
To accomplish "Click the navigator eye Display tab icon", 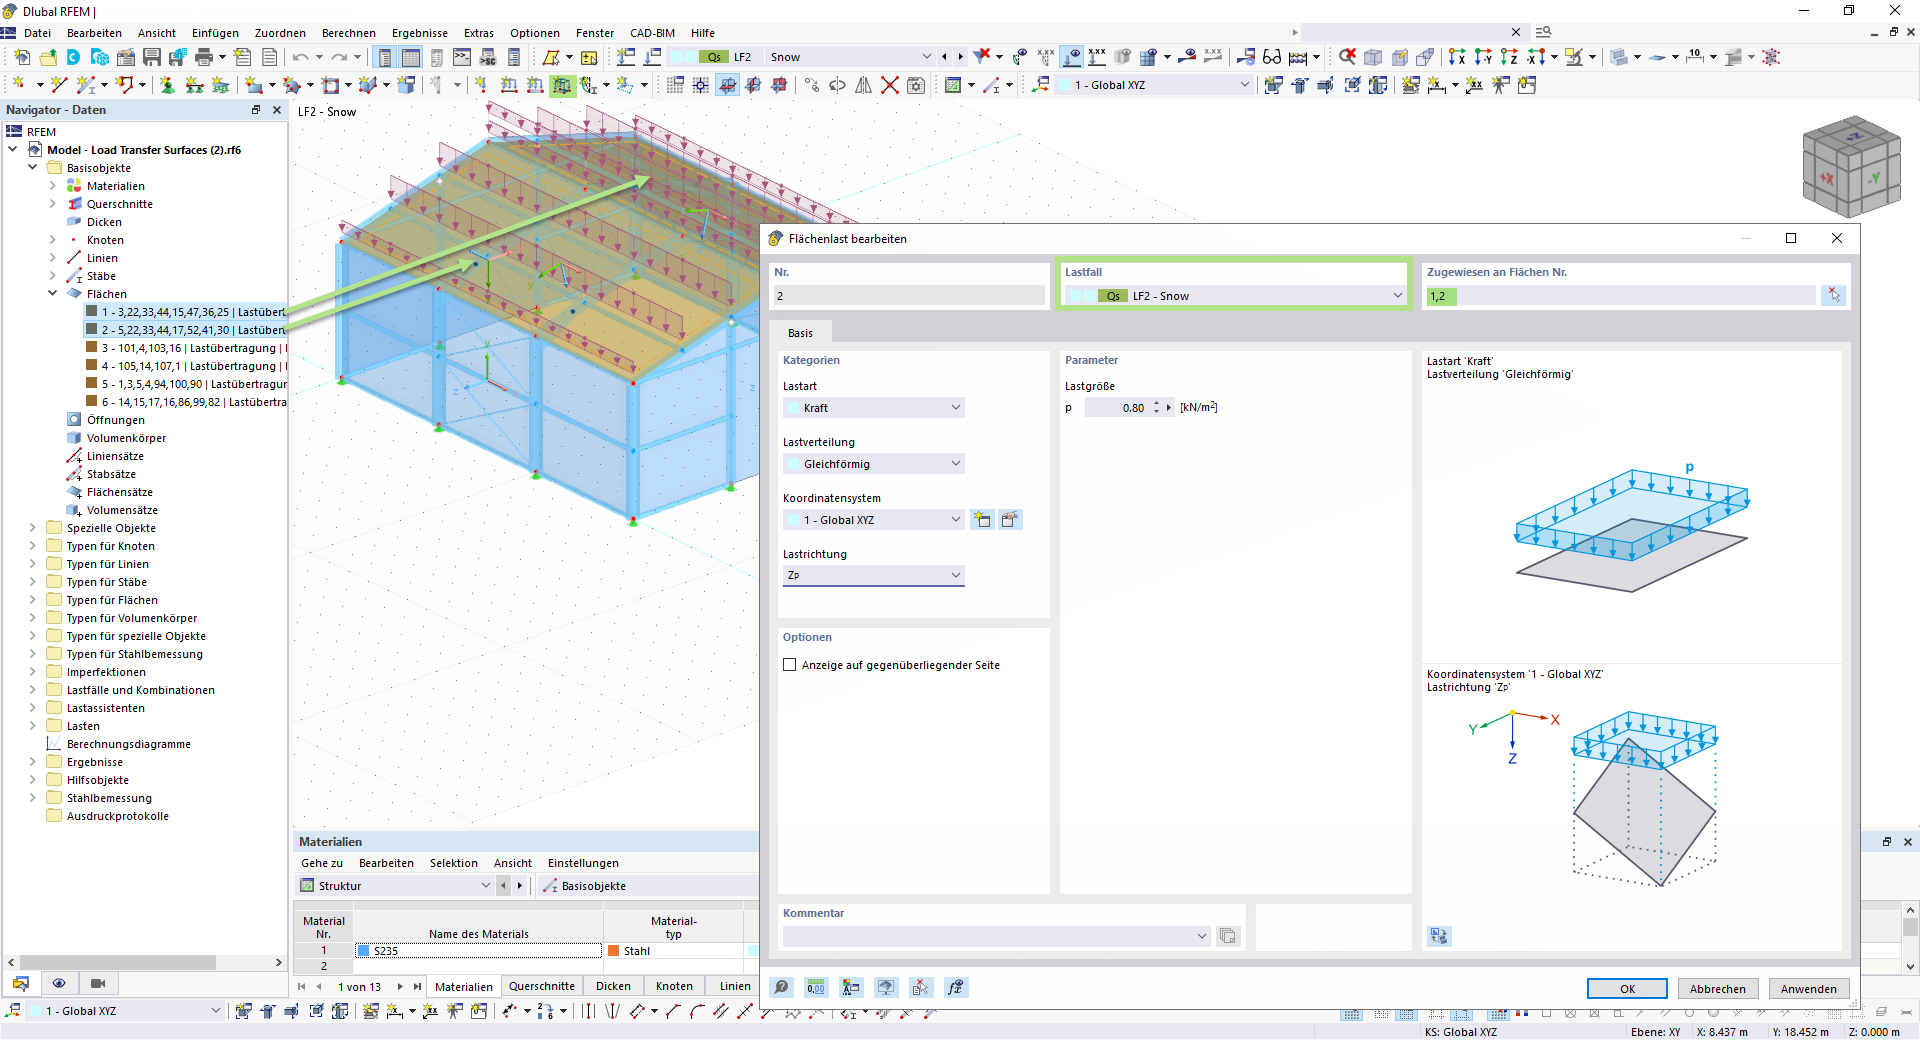I will point(59,983).
